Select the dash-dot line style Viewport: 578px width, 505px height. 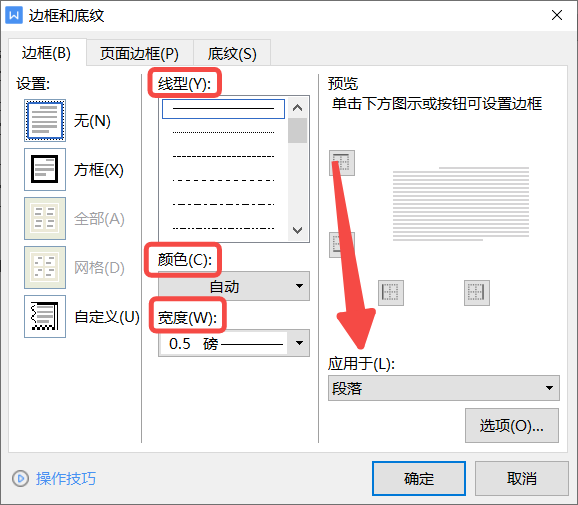coord(223,204)
